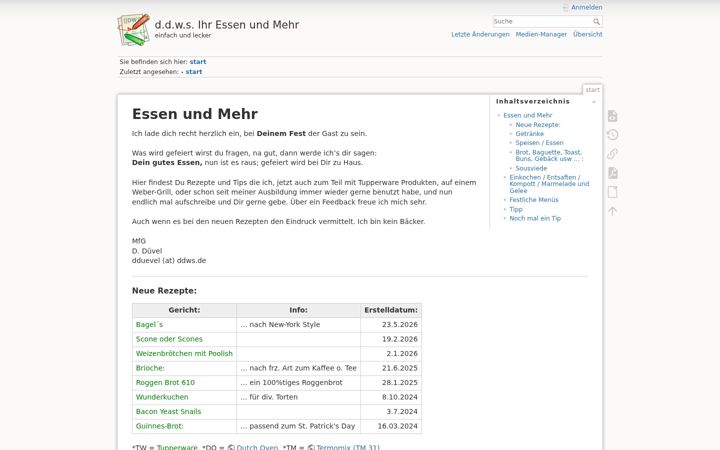Image resolution: width=720 pixels, height=450 pixels.
Task: Jump to Speisen / Essen in contents
Action: click(x=539, y=143)
